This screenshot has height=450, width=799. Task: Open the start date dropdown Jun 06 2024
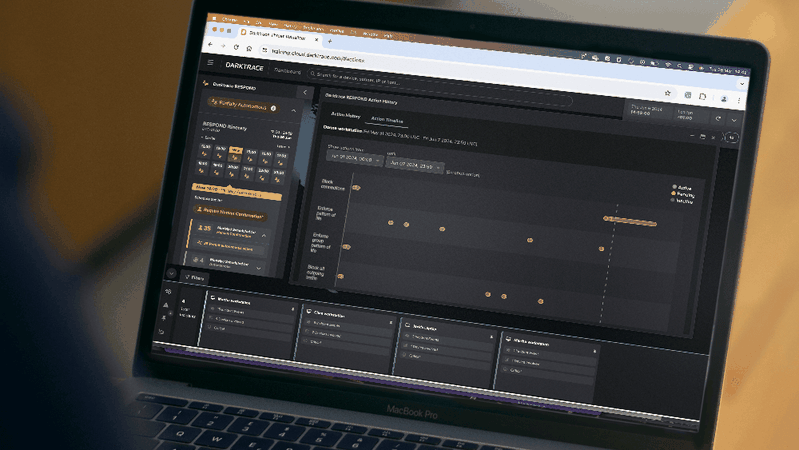pos(355,158)
